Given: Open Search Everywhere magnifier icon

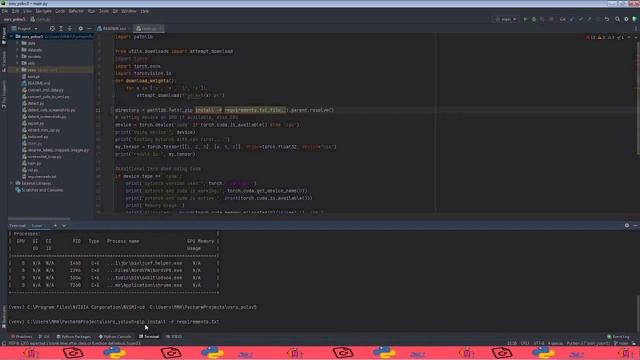Looking at the screenshot, I should tap(618, 19).
